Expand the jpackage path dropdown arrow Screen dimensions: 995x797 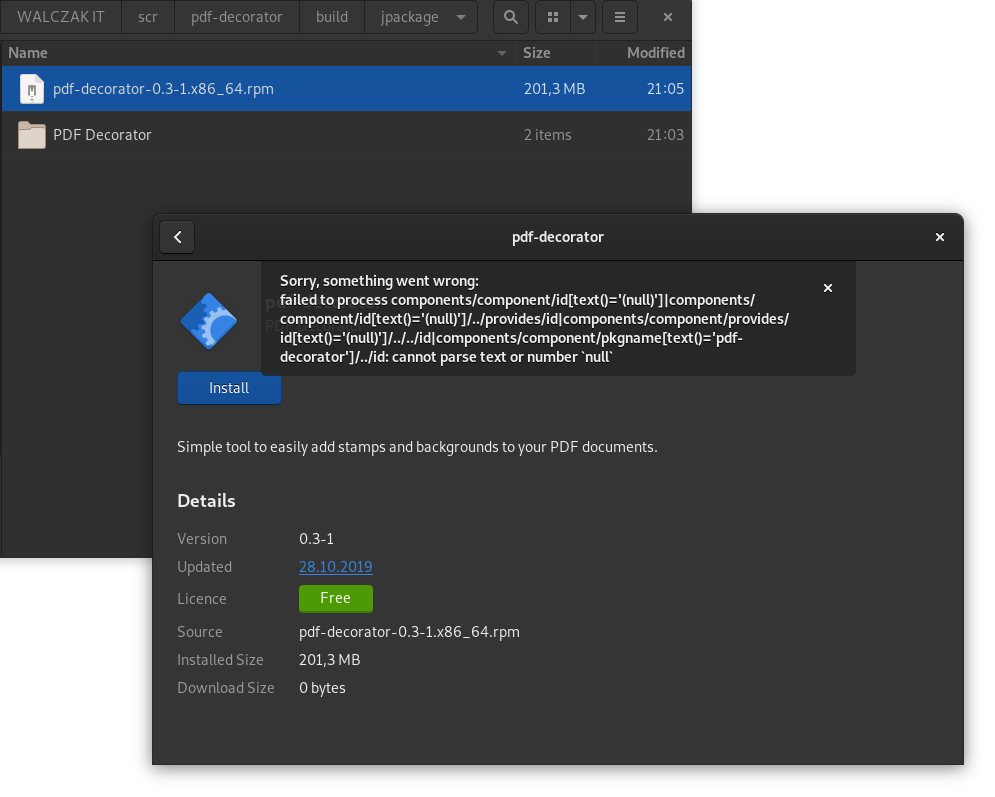pos(460,17)
